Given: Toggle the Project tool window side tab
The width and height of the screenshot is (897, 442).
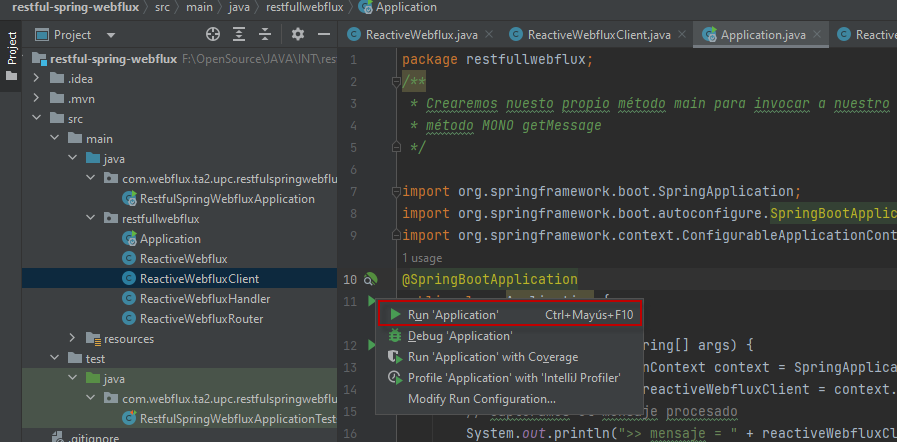Looking at the screenshot, I should 11,55.
